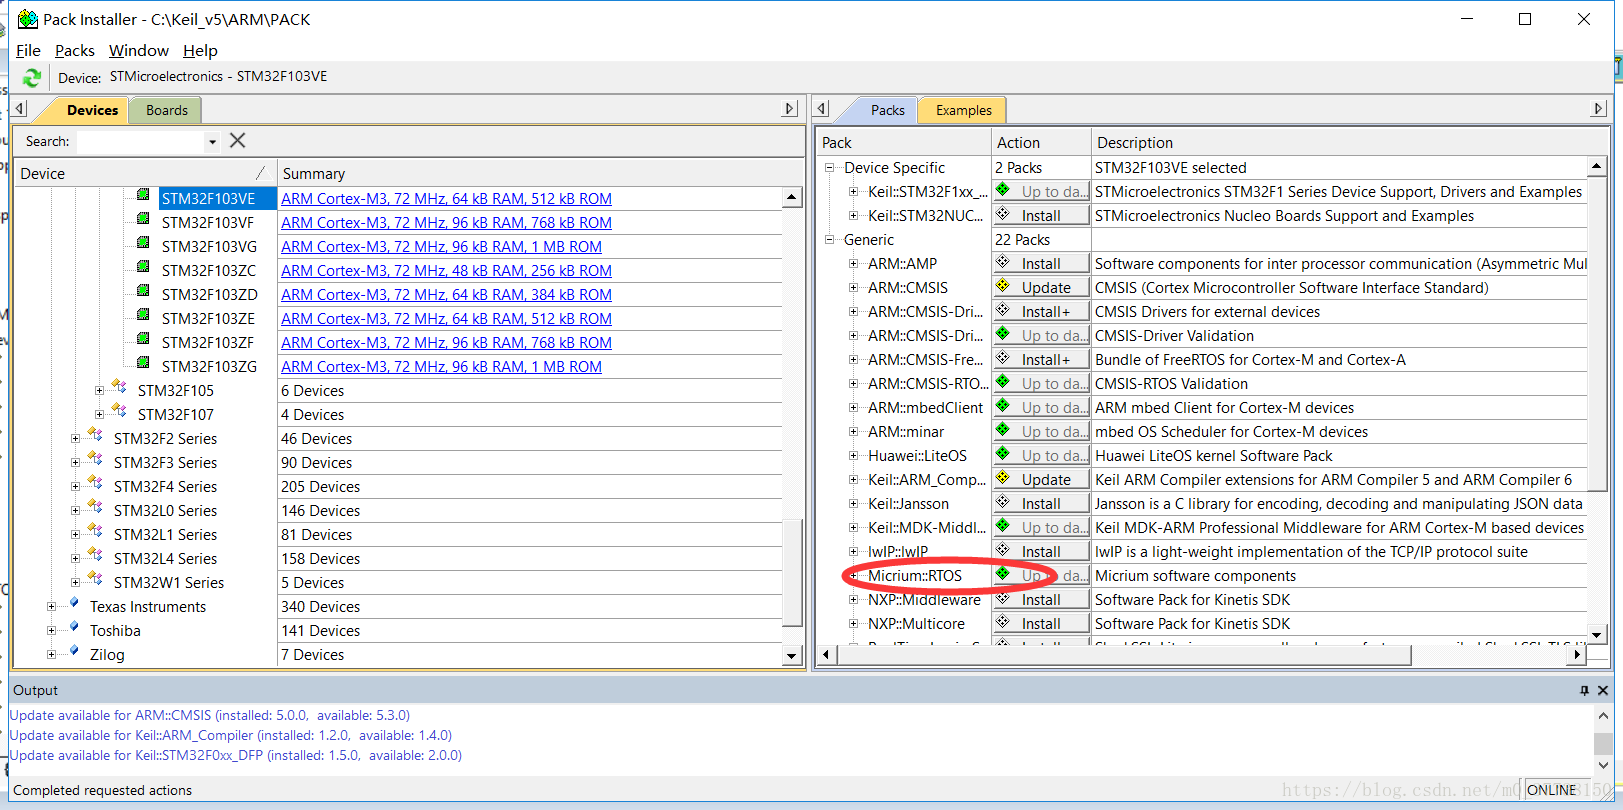The width and height of the screenshot is (1623, 810).
Task: Select the STM32F103ZD chip icon
Action: 143,291
